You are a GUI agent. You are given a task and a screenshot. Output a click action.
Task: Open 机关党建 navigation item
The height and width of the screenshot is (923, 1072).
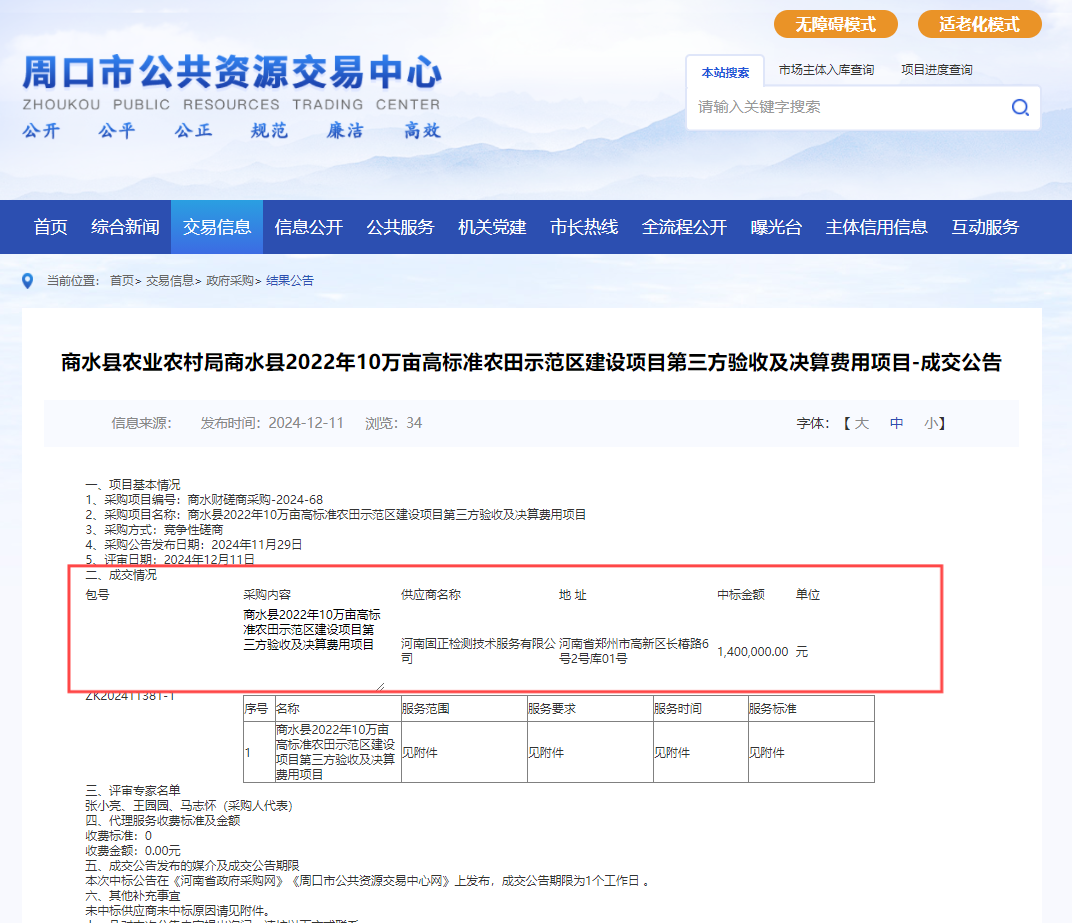(x=492, y=227)
